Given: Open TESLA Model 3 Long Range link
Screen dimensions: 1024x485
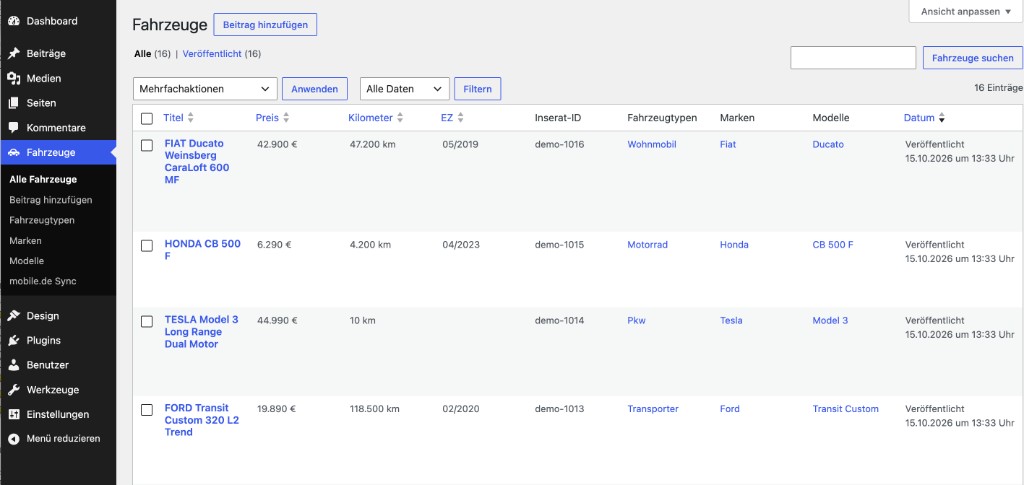Looking at the screenshot, I should [x=201, y=332].
